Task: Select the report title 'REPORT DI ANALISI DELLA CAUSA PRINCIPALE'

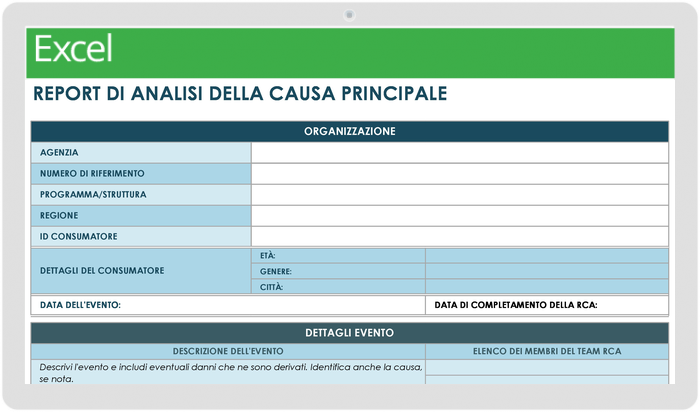Action: click(240, 94)
